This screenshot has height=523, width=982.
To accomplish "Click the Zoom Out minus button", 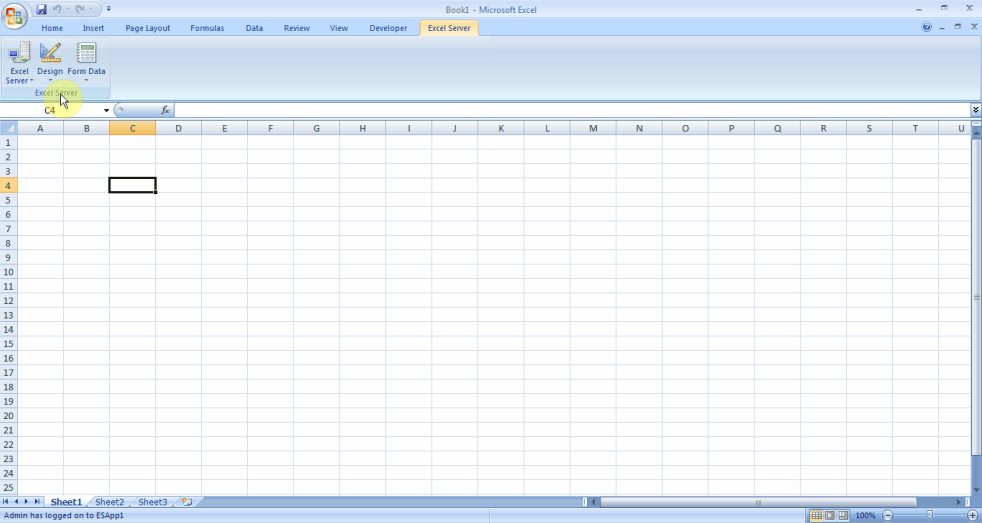I will (887, 515).
